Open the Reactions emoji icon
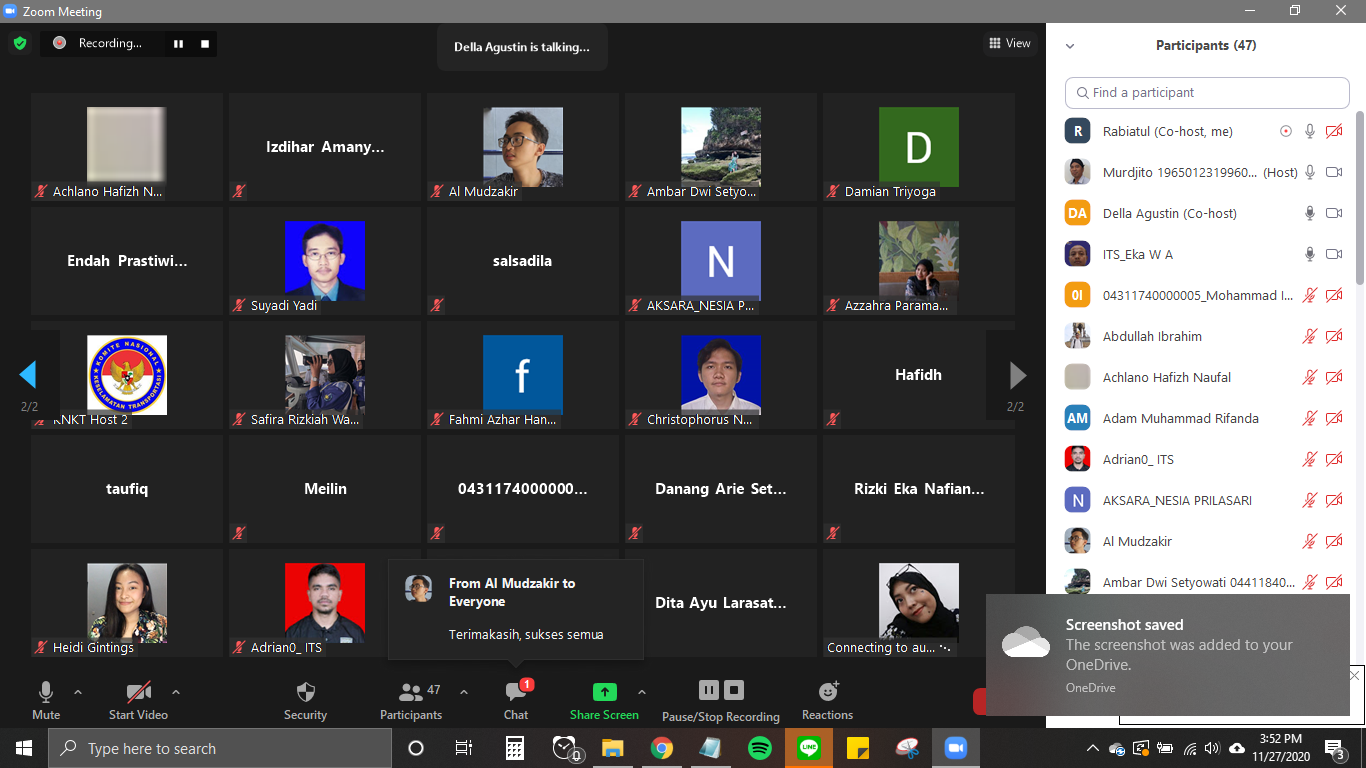The height and width of the screenshot is (768, 1366). point(827,692)
